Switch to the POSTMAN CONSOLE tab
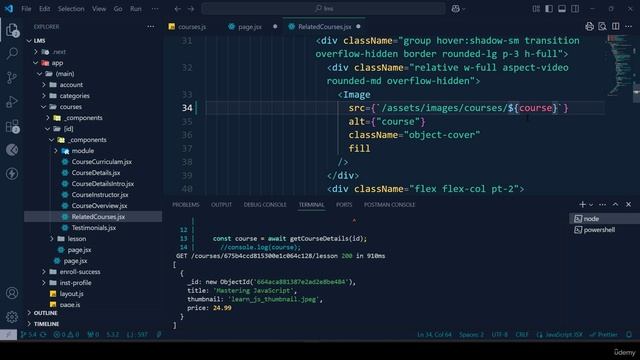 389,204
